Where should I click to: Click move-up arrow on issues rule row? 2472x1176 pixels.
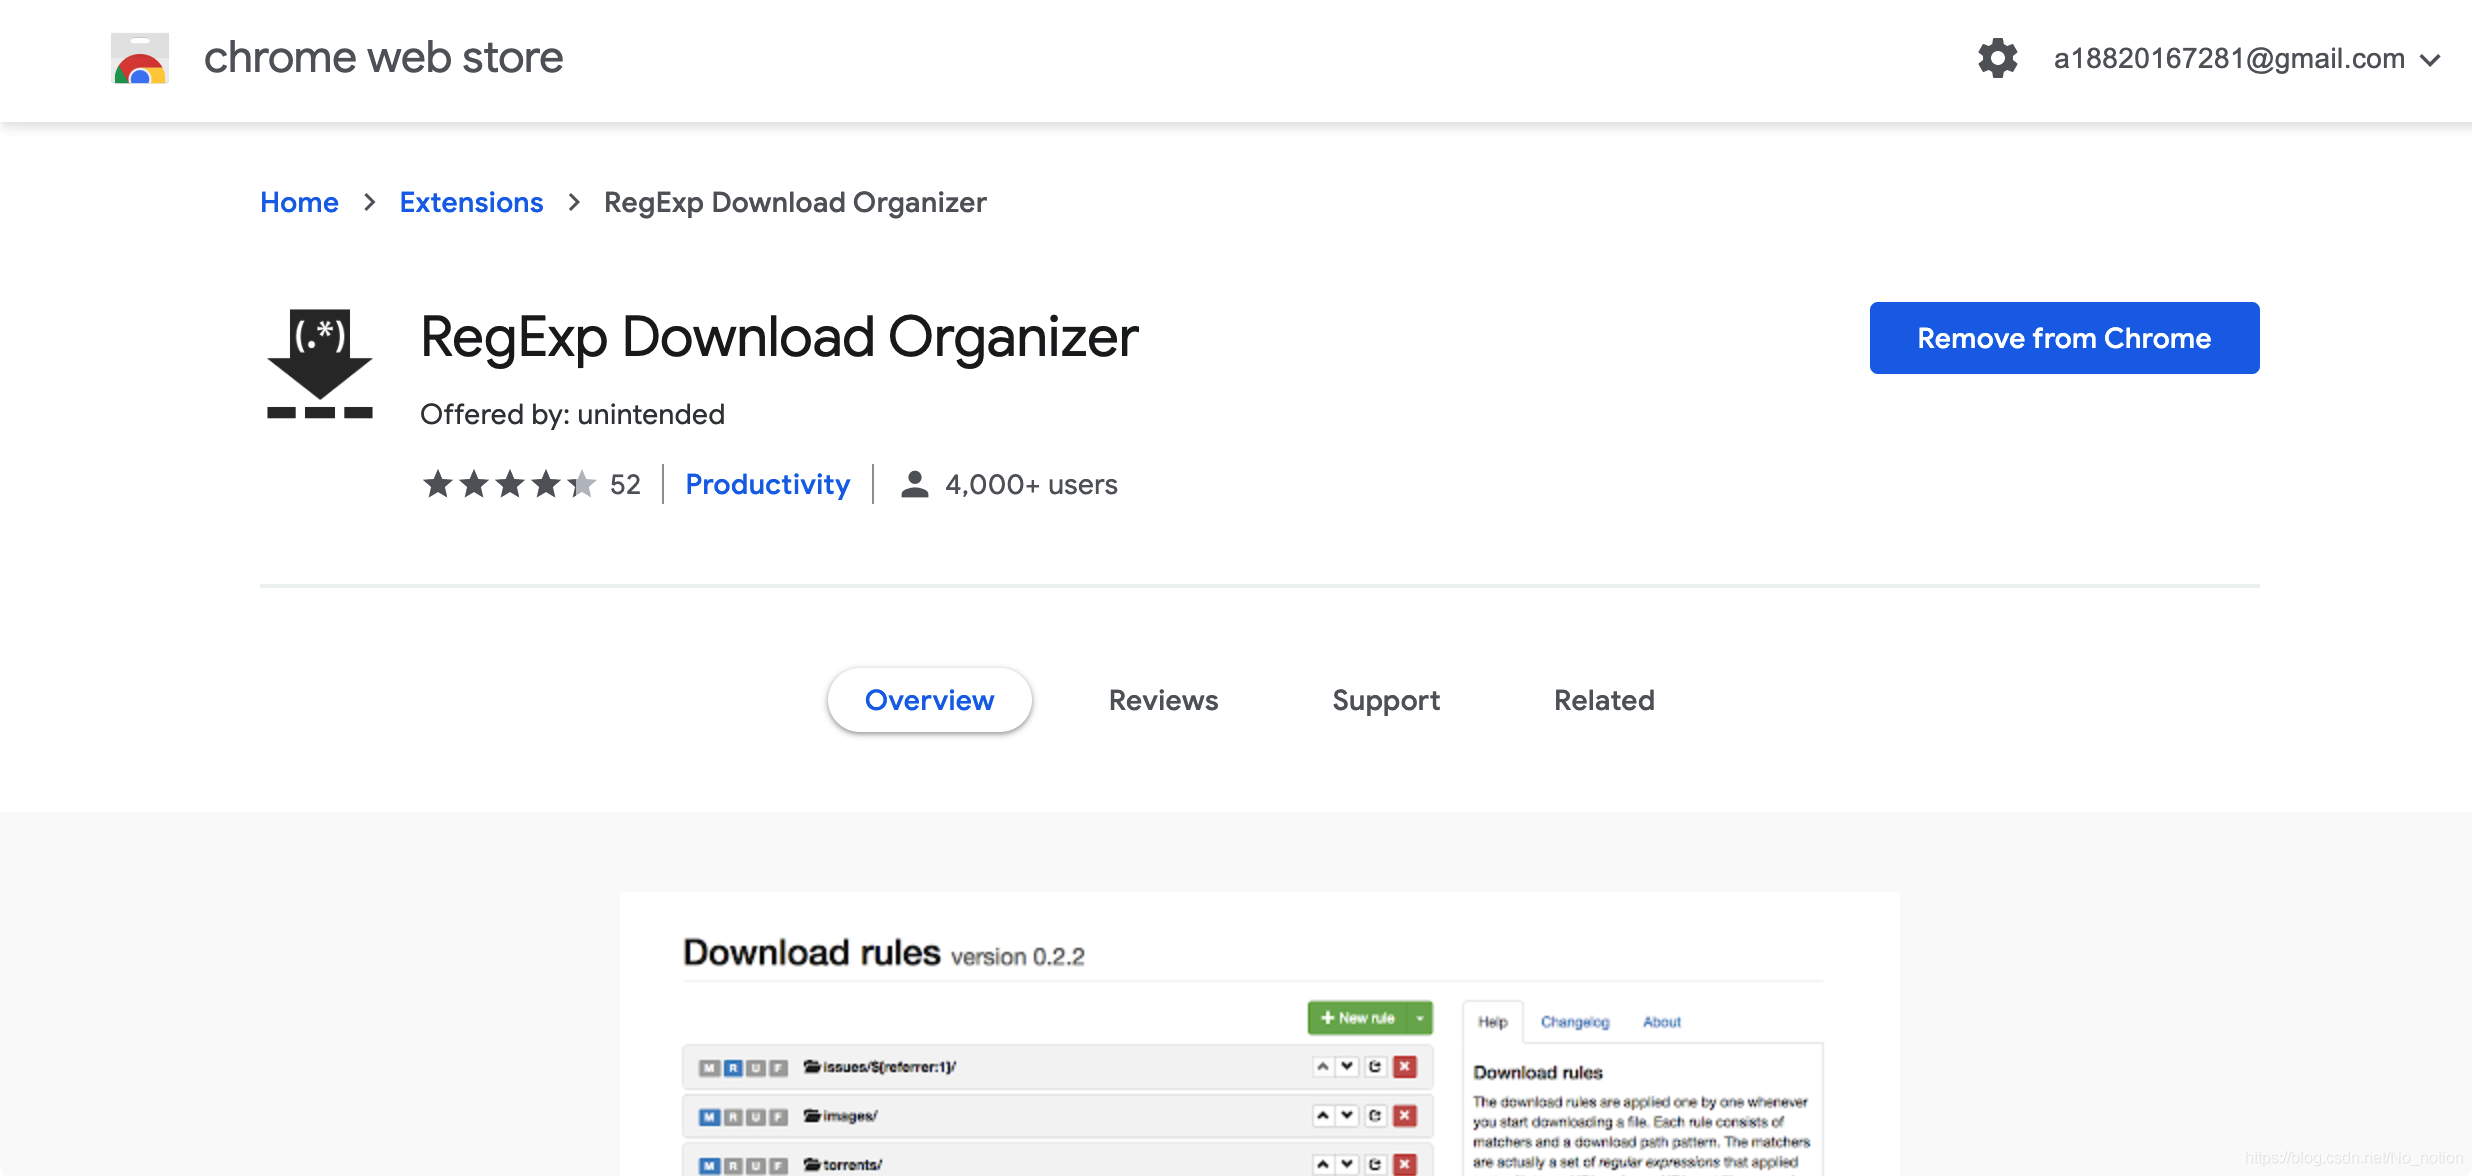point(1322,1067)
